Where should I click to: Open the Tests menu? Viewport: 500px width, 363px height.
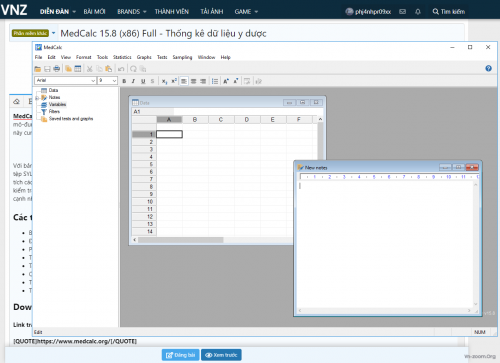coord(162,57)
